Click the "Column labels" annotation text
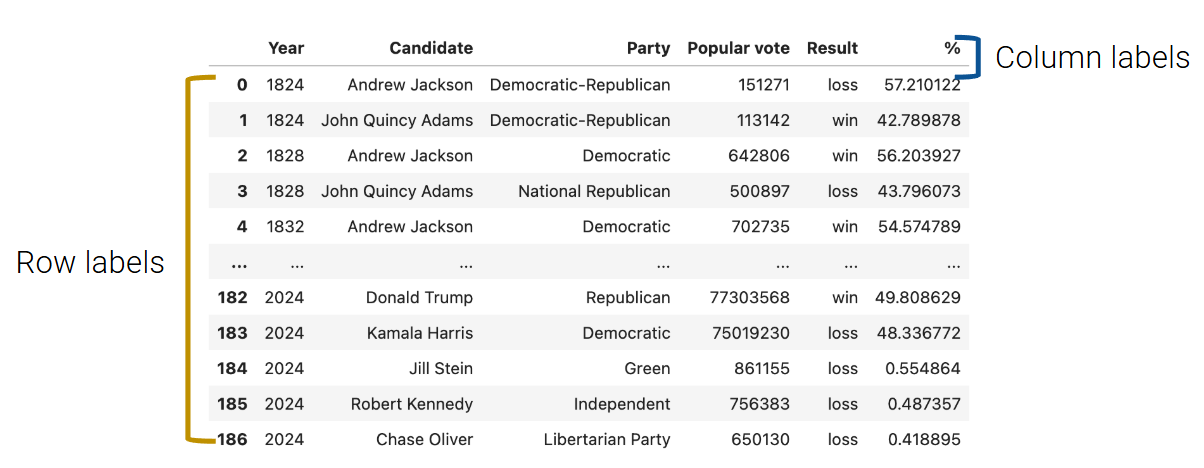Viewport: 1204px width, 468px height. [1092, 58]
